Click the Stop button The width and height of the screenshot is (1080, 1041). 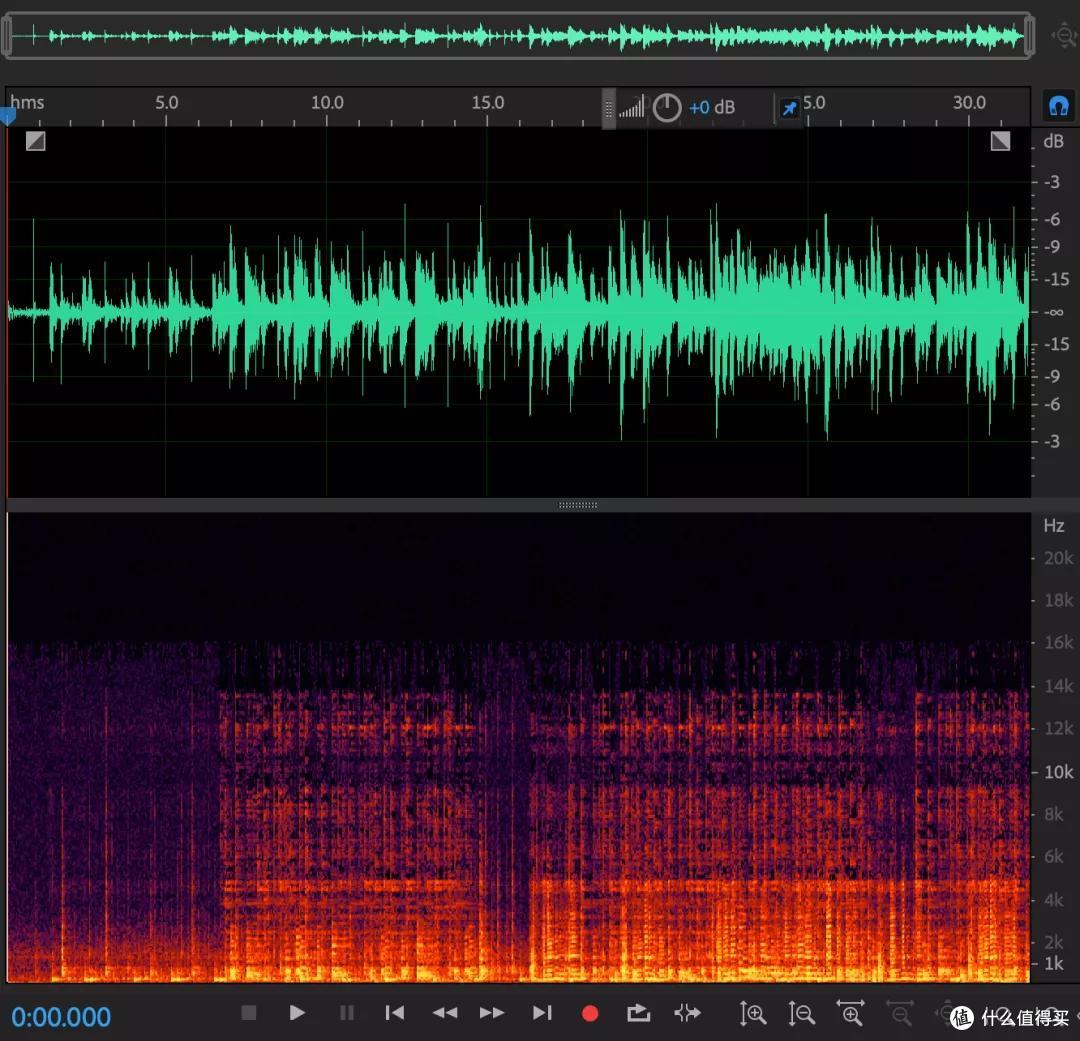click(x=249, y=1013)
